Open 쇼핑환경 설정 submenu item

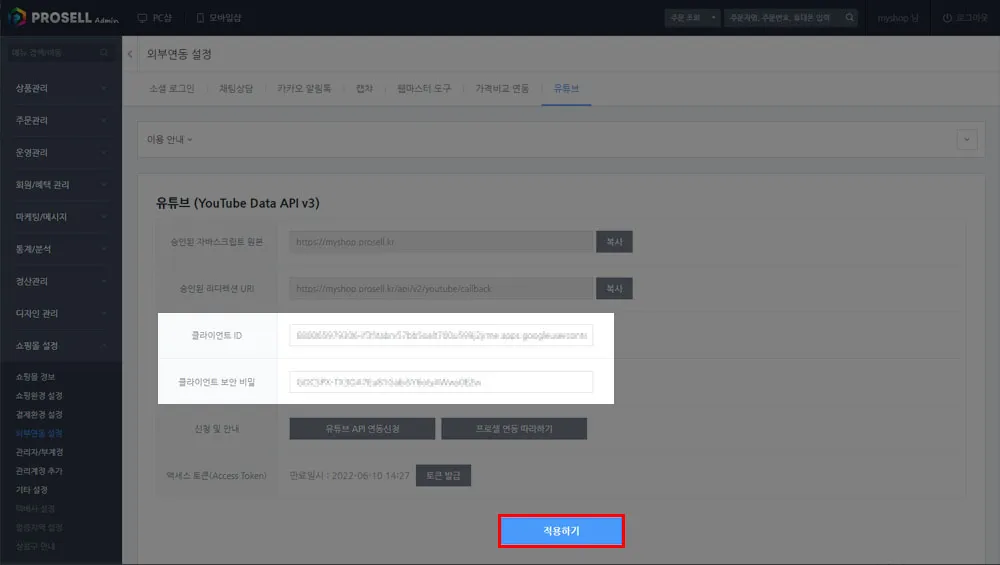(39, 395)
